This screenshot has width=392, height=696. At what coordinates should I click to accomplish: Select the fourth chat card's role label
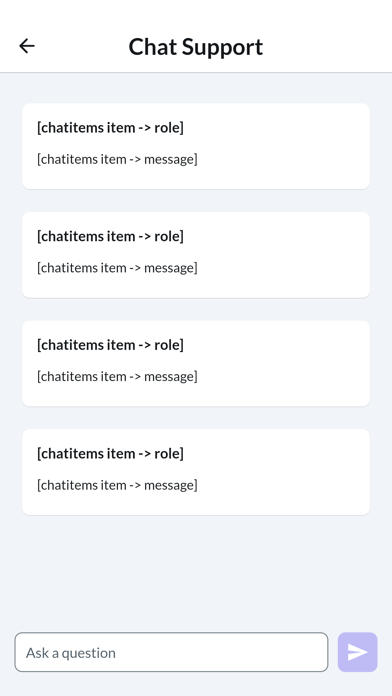[110, 454]
